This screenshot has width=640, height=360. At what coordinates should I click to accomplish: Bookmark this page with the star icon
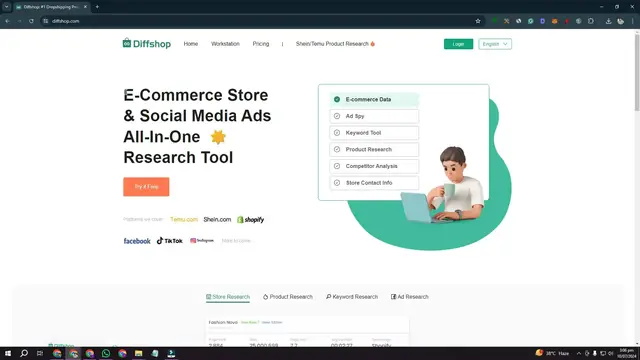pos(478,21)
